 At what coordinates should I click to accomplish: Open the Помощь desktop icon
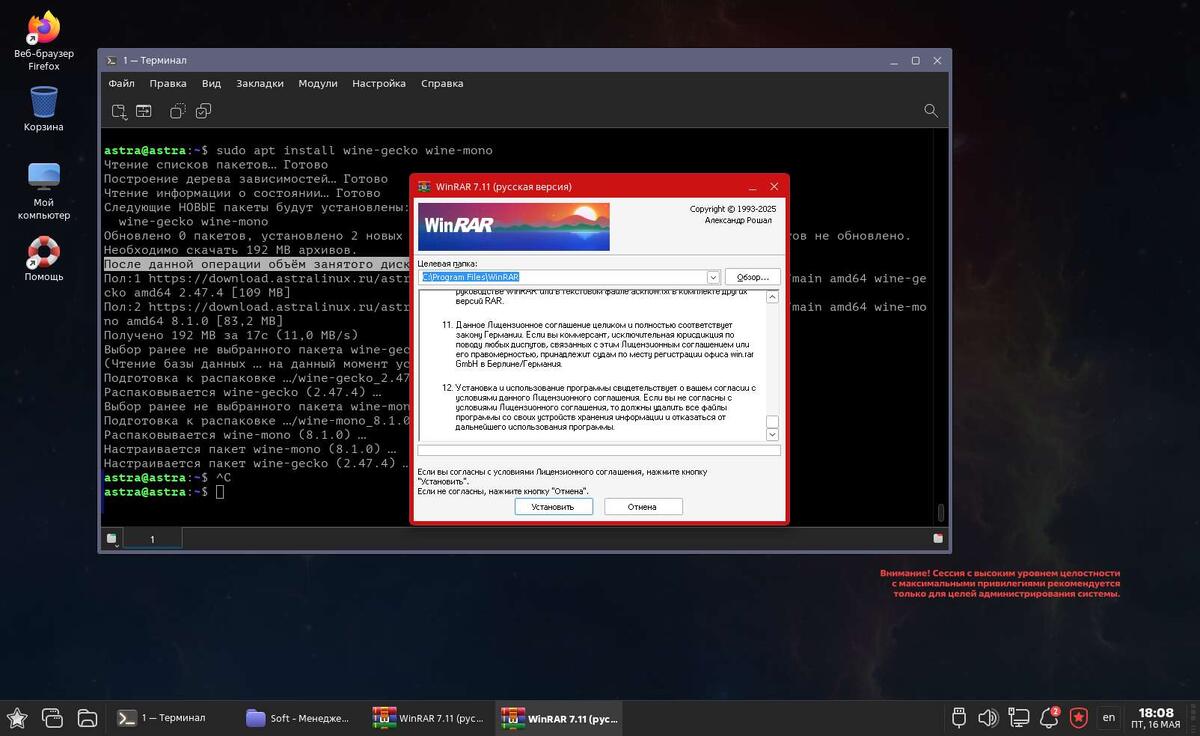pos(44,258)
